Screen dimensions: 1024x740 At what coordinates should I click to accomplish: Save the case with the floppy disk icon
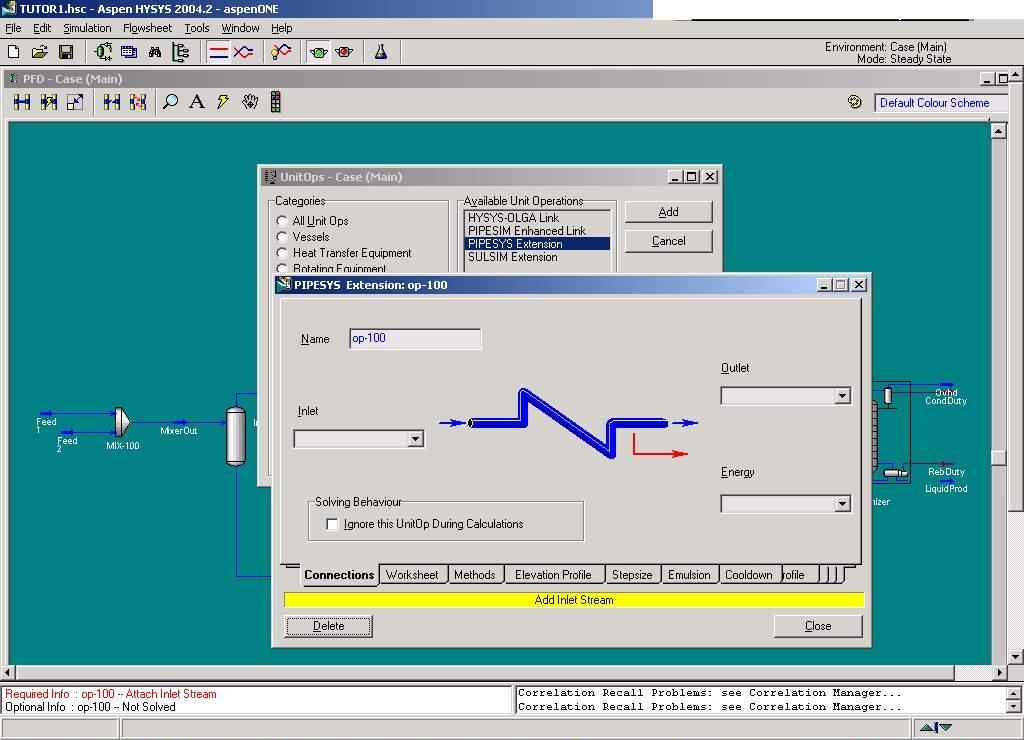(66, 52)
